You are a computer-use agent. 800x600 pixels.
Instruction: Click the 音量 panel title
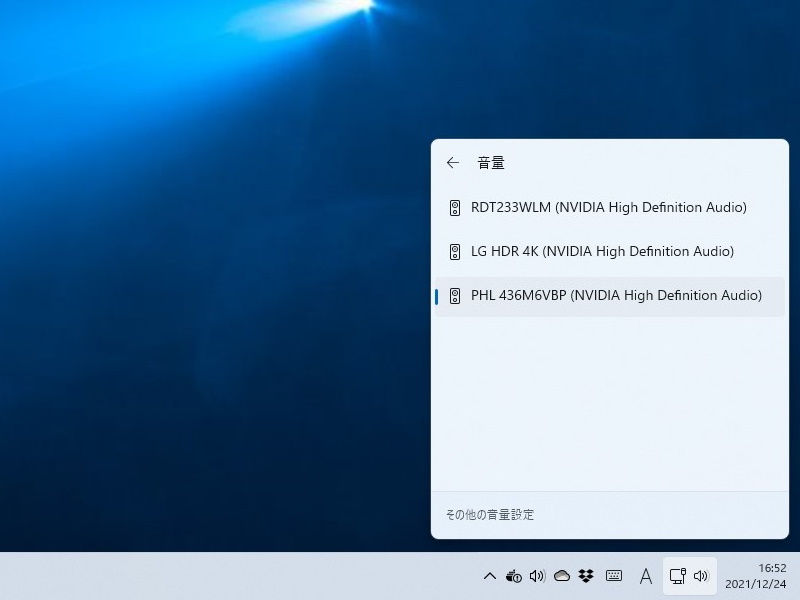(x=491, y=163)
